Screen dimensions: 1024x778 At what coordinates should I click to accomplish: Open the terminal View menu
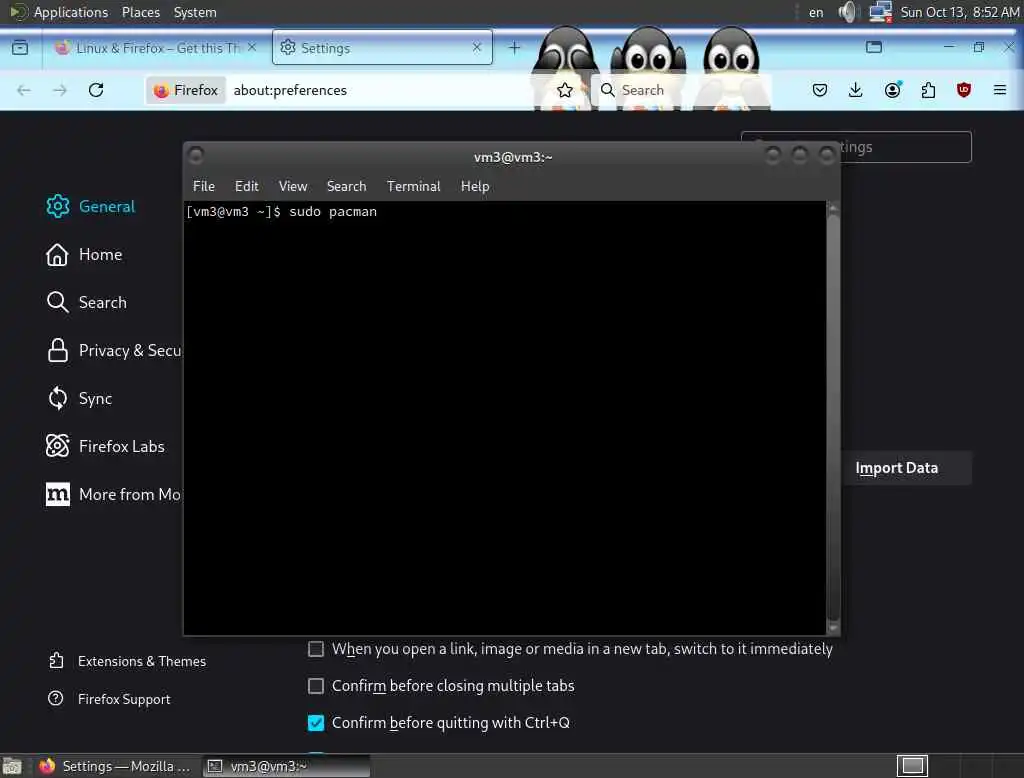[293, 186]
